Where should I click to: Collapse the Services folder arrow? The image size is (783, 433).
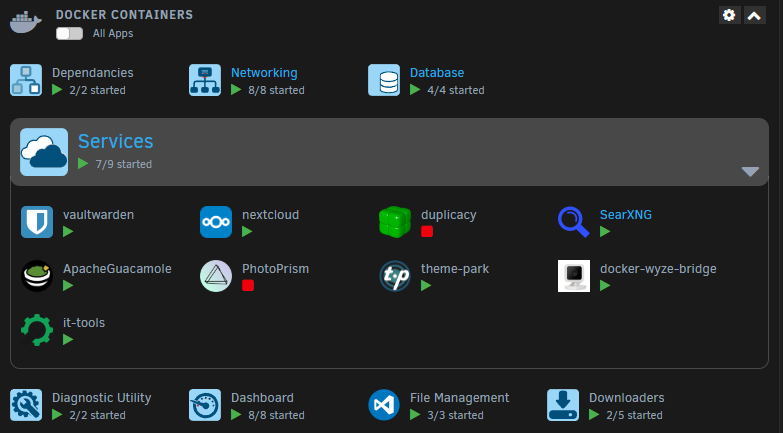750,171
